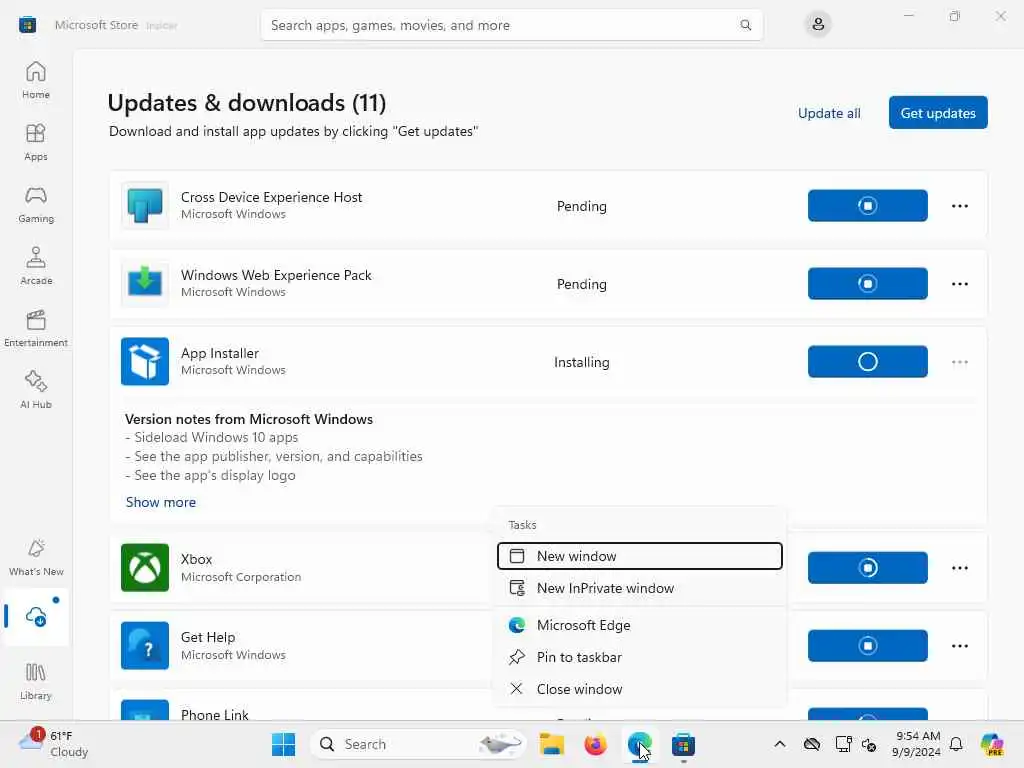This screenshot has height=768, width=1024.
Task: Show hidden system tray icons chevron
Action: 779,744
